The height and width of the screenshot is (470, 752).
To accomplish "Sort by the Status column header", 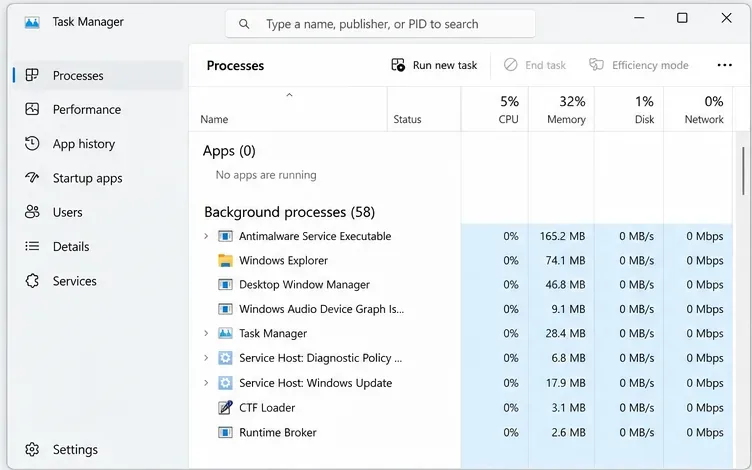I will pos(424,109).
